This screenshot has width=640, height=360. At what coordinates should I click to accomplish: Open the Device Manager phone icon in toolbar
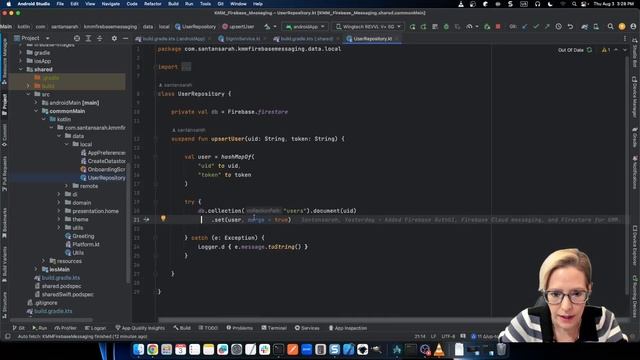pos(596,27)
